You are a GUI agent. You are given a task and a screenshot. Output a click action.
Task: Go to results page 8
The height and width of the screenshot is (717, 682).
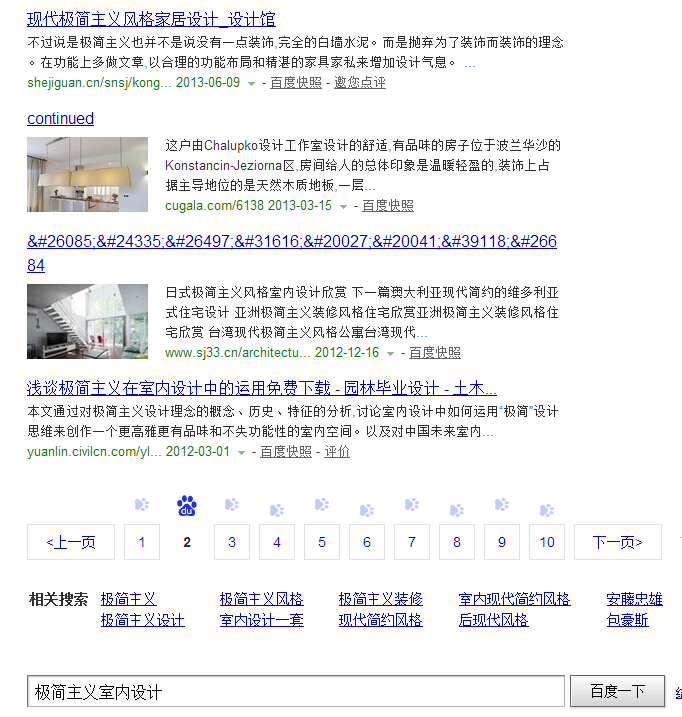pyautogui.click(x=457, y=542)
